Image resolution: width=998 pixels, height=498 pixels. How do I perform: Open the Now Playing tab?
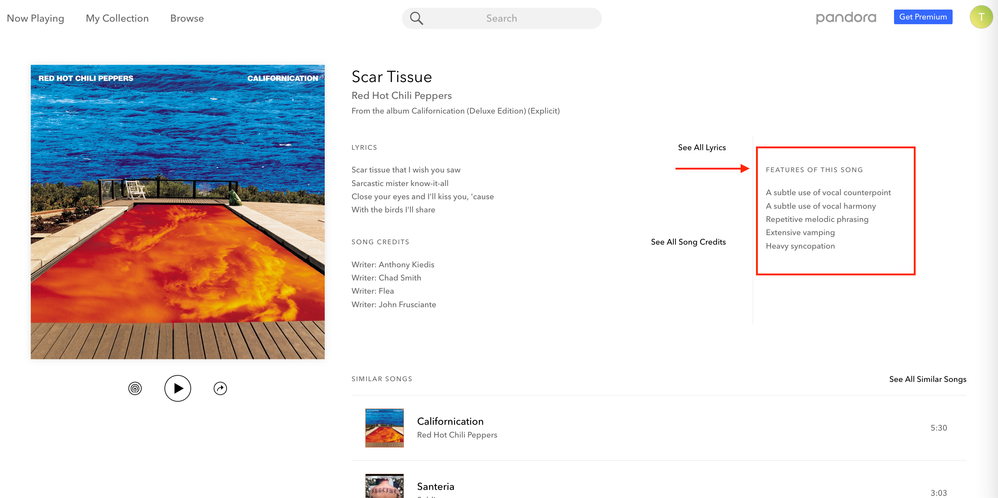tap(35, 18)
